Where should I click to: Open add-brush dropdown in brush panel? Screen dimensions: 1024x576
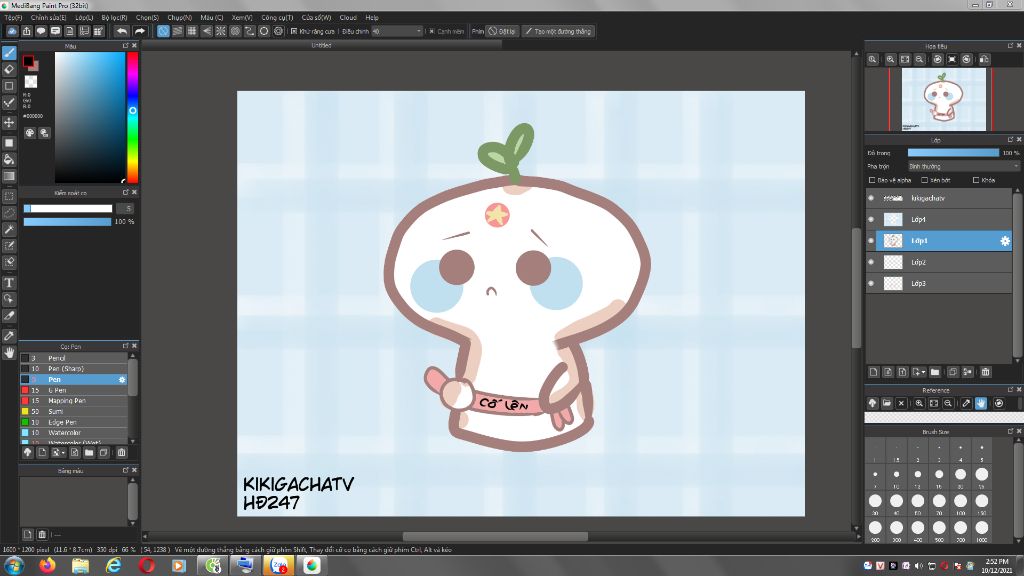pyautogui.click(x=59, y=453)
